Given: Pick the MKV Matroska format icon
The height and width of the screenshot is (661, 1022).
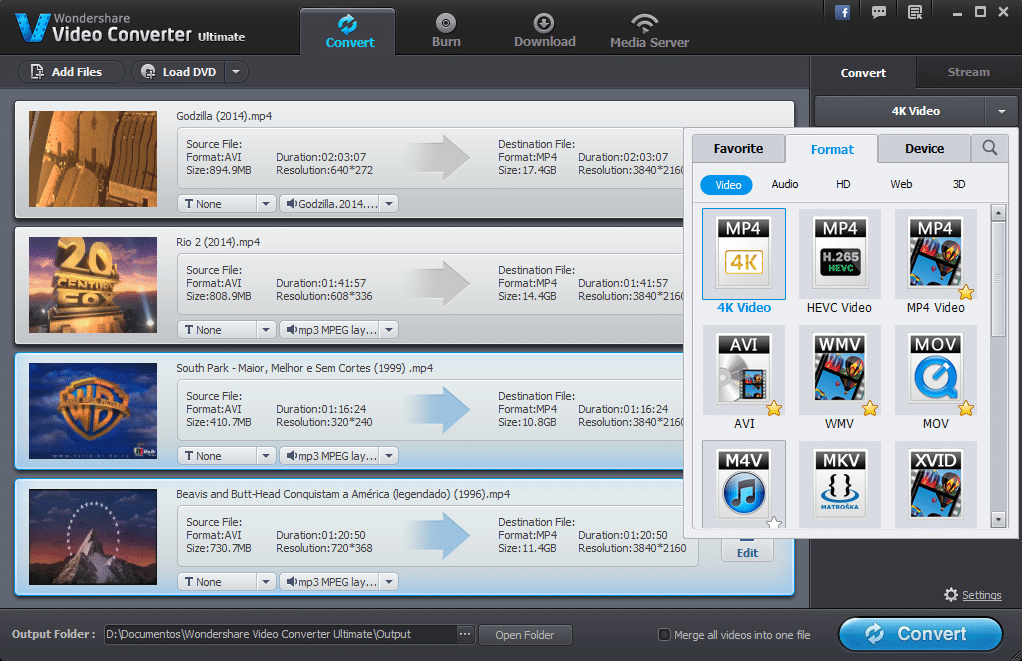Looking at the screenshot, I should (x=839, y=485).
